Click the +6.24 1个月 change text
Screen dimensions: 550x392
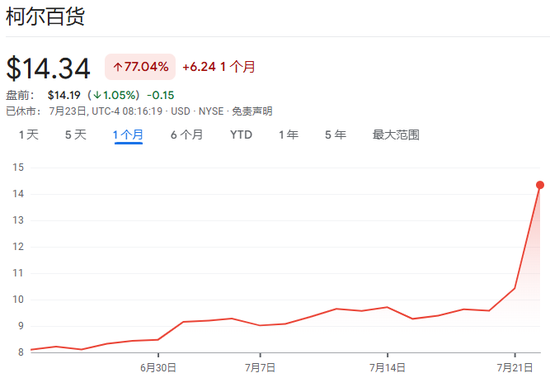(x=219, y=67)
